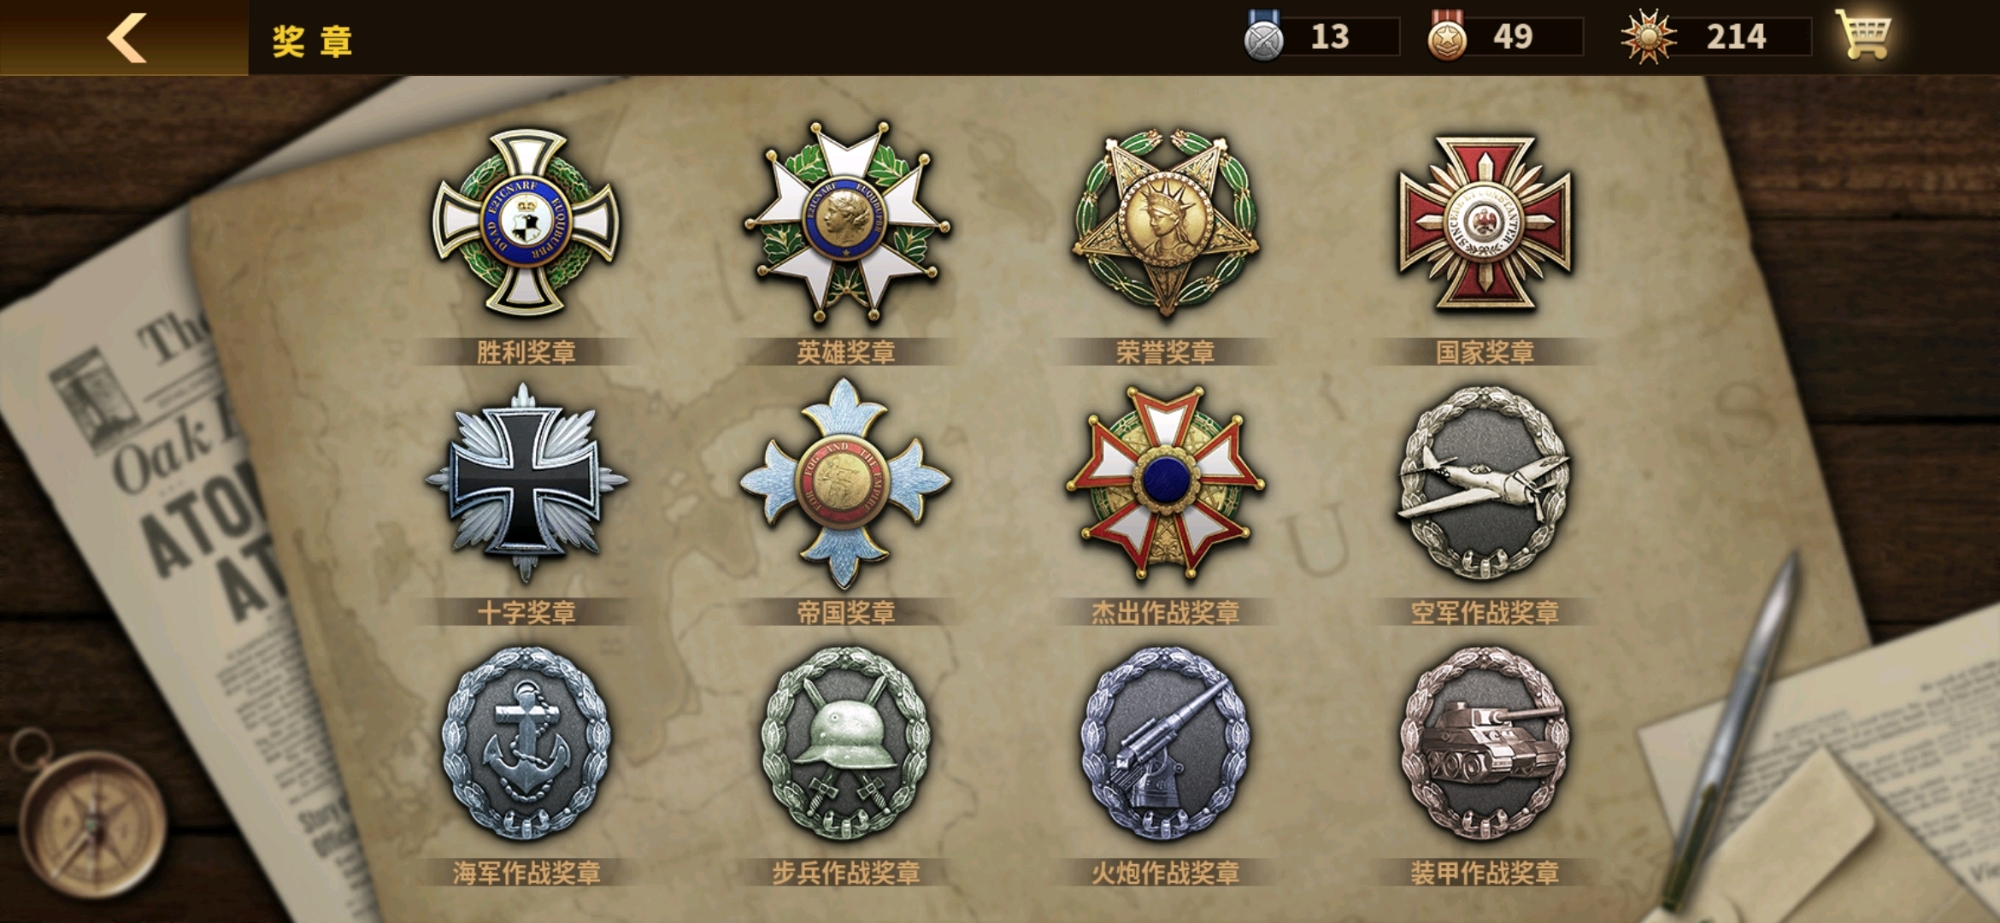Click the 奖章 page title
Image resolution: width=2000 pixels, height=923 pixels.
pos(312,41)
